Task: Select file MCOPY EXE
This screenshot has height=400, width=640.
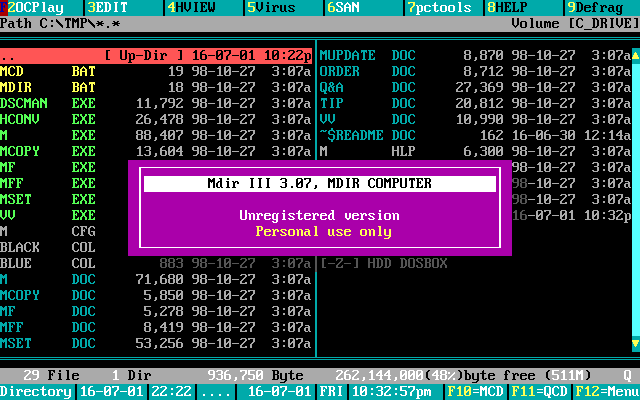Action: (x=156, y=151)
